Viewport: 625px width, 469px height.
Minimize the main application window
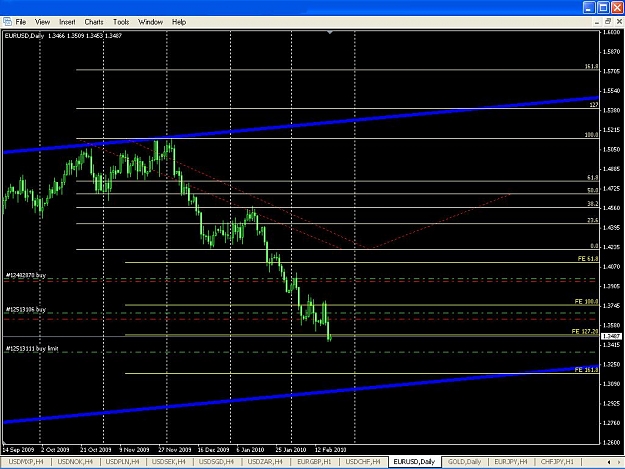[589, 8]
